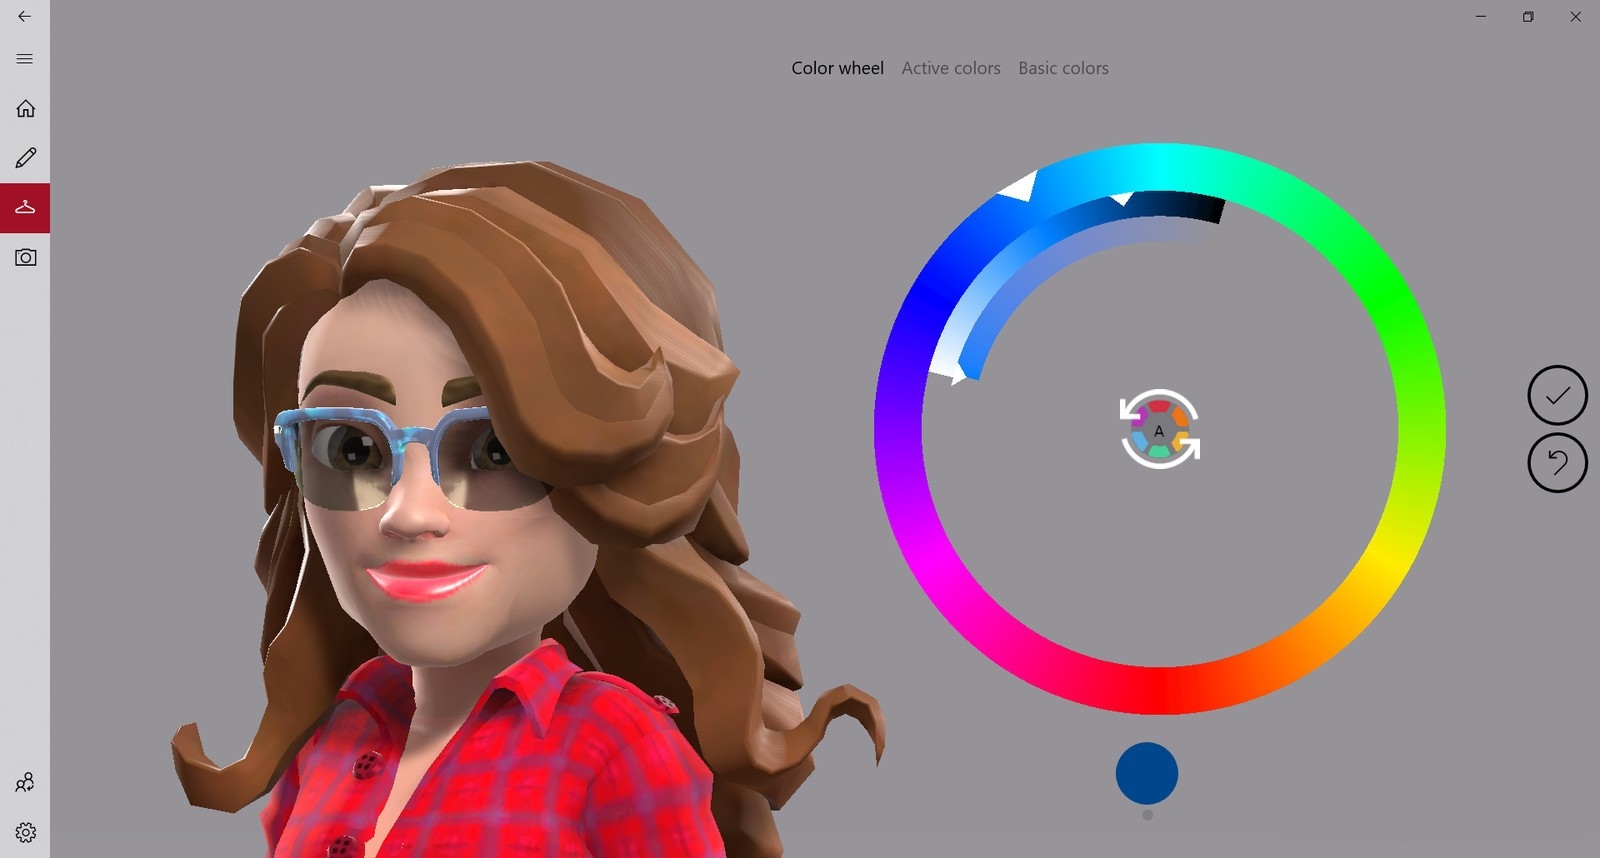Image resolution: width=1600 pixels, height=858 pixels.
Task: Select the dark blue color swatch
Action: (x=1146, y=773)
